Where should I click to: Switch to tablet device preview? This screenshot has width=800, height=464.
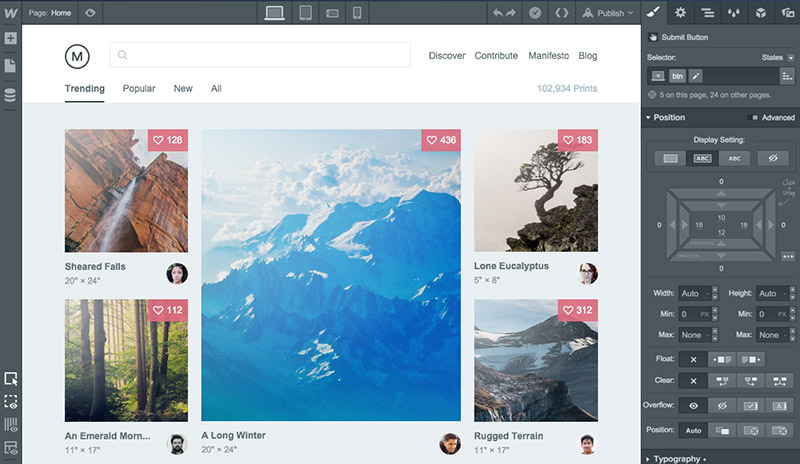[305, 13]
